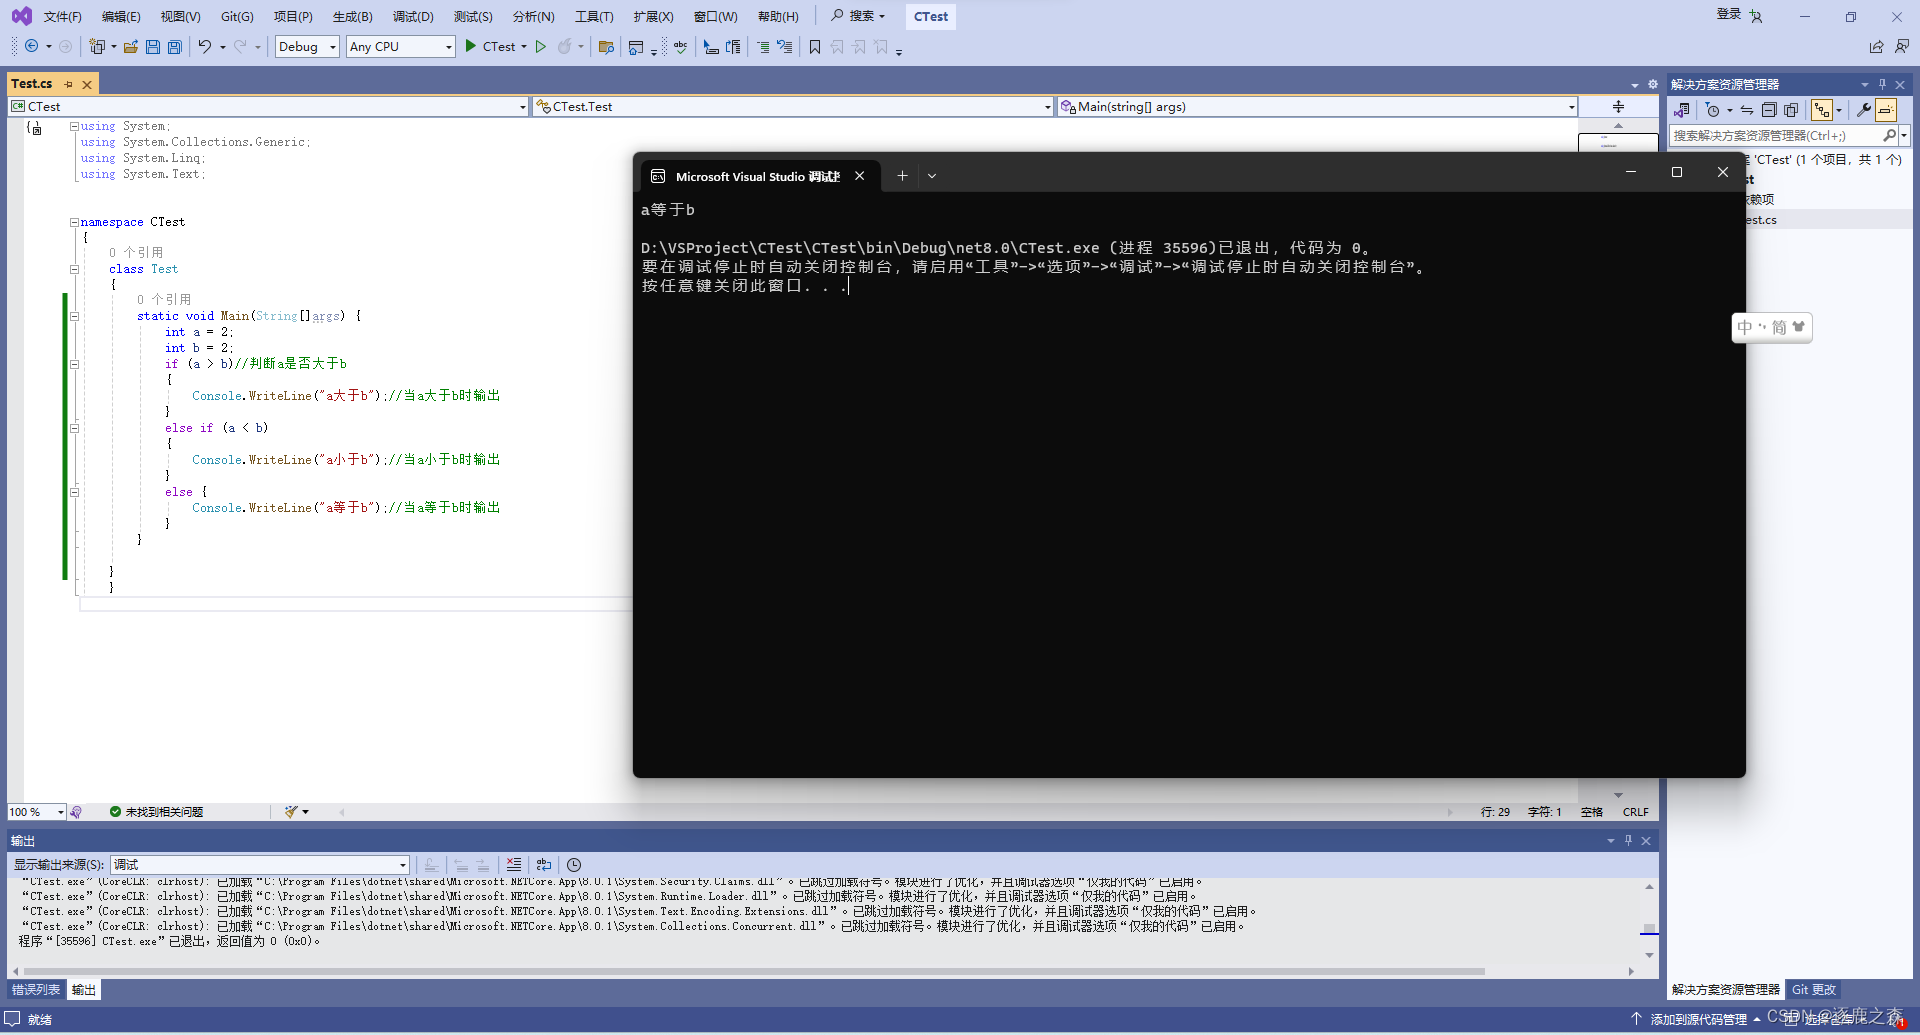Image resolution: width=1920 pixels, height=1035 pixels.
Task: Click the New Project toolbar icon
Action: 97,47
